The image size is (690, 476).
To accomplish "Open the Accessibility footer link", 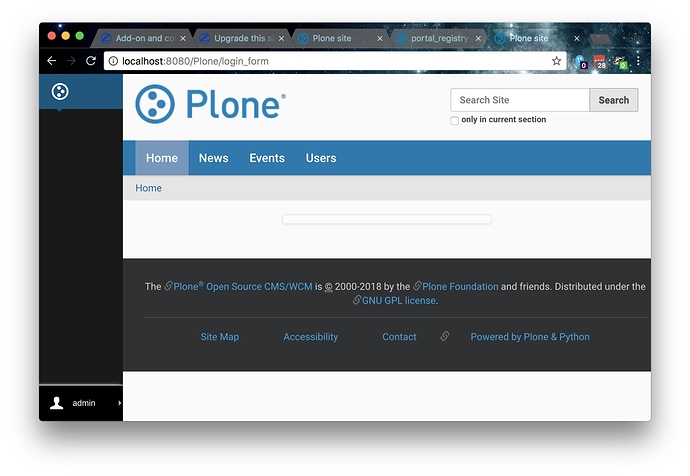I will point(311,337).
